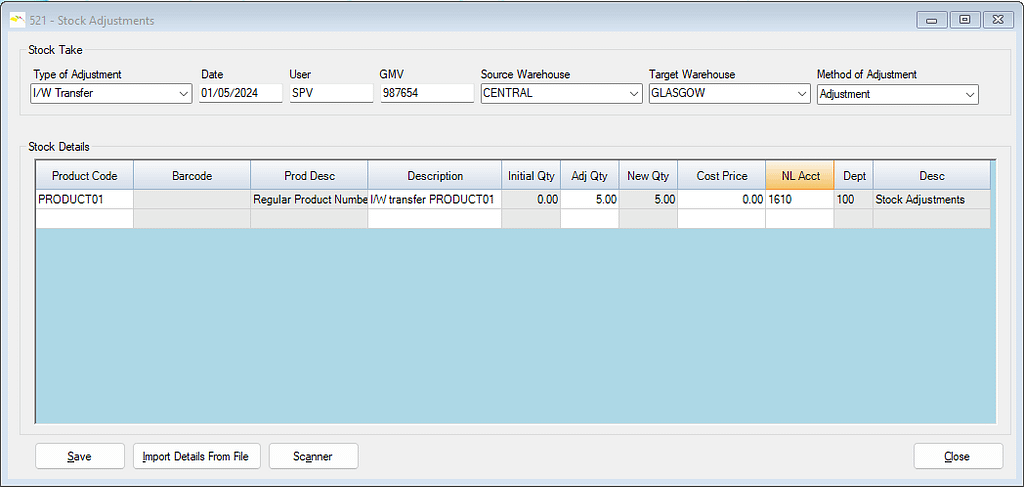Expand the Method of Adjustment dropdown
Viewport: 1024px width, 487px height.
tap(970, 94)
